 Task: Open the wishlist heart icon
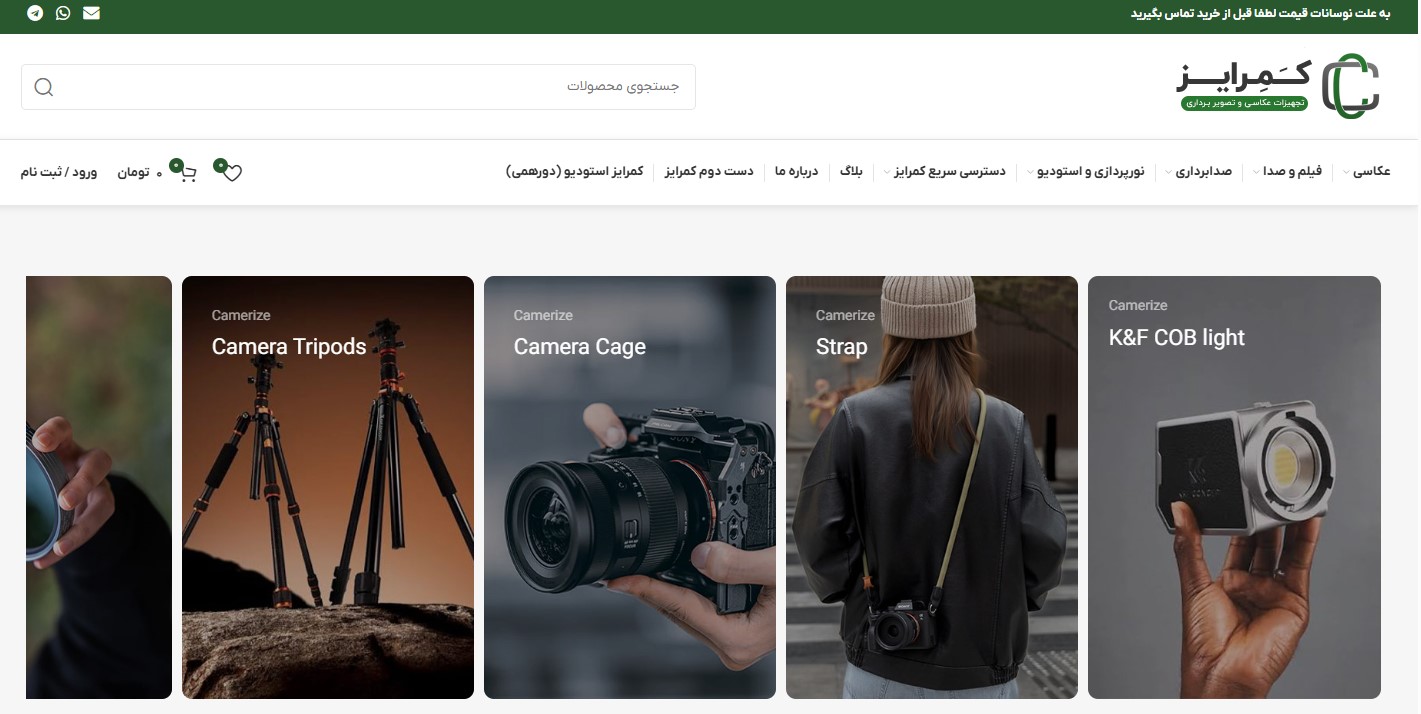point(231,172)
